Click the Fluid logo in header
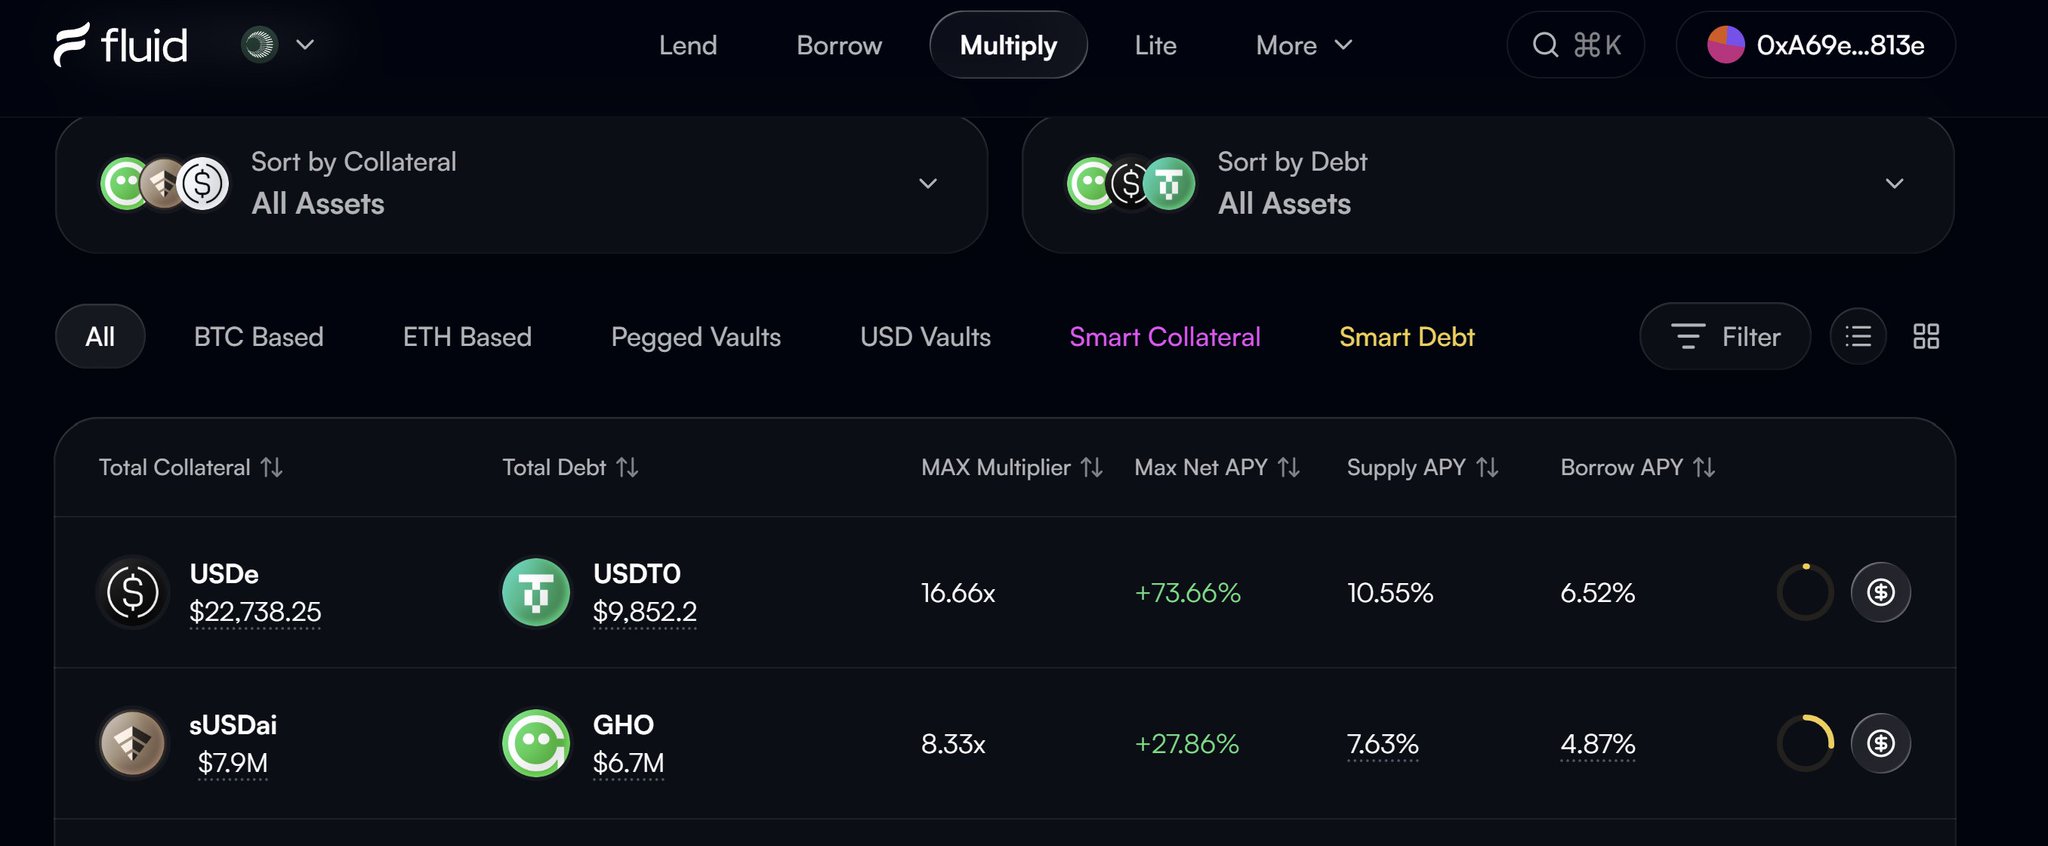 pyautogui.click(x=120, y=45)
